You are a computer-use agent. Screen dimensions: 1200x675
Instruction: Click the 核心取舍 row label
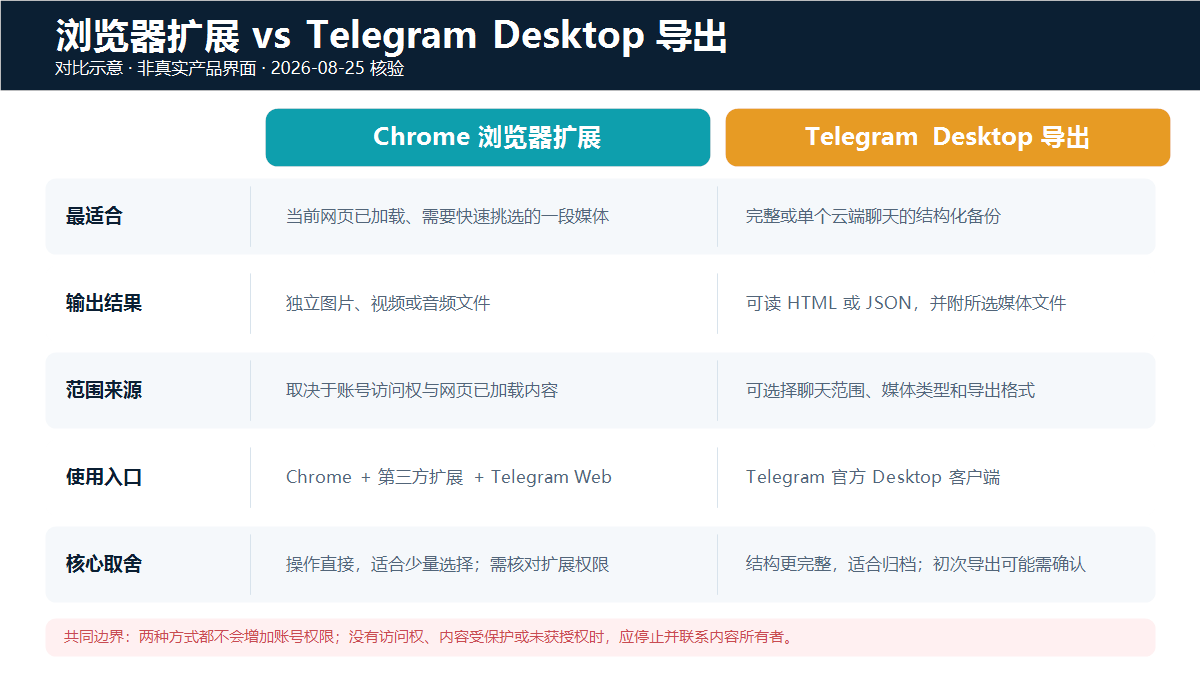tap(104, 564)
